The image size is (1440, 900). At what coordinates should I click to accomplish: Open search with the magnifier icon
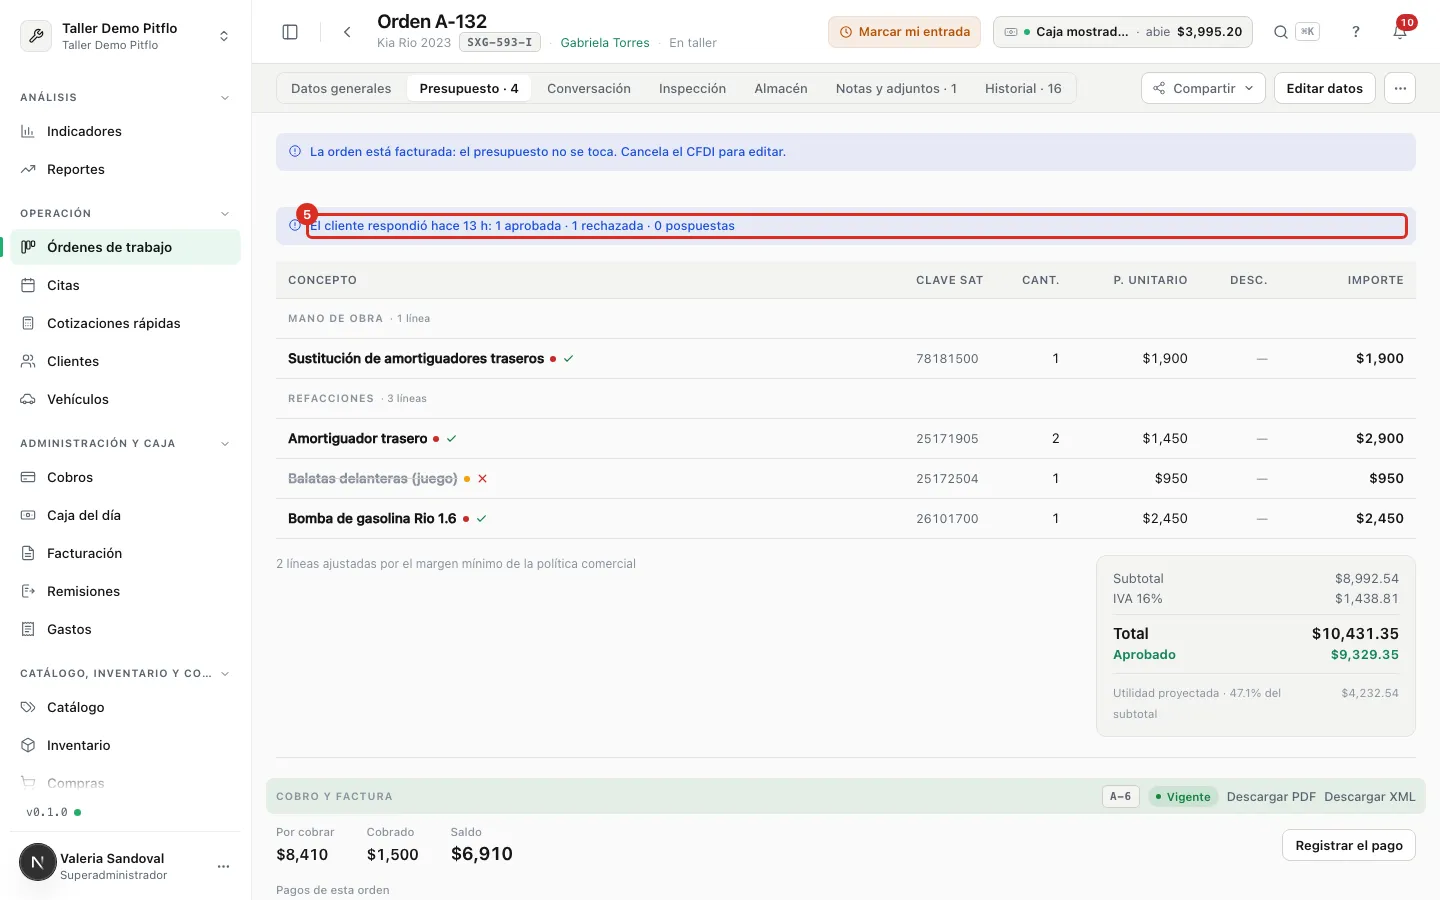(x=1280, y=32)
